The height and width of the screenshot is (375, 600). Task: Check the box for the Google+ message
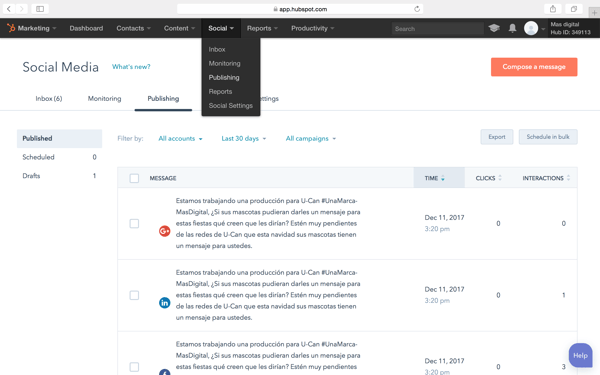click(134, 223)
